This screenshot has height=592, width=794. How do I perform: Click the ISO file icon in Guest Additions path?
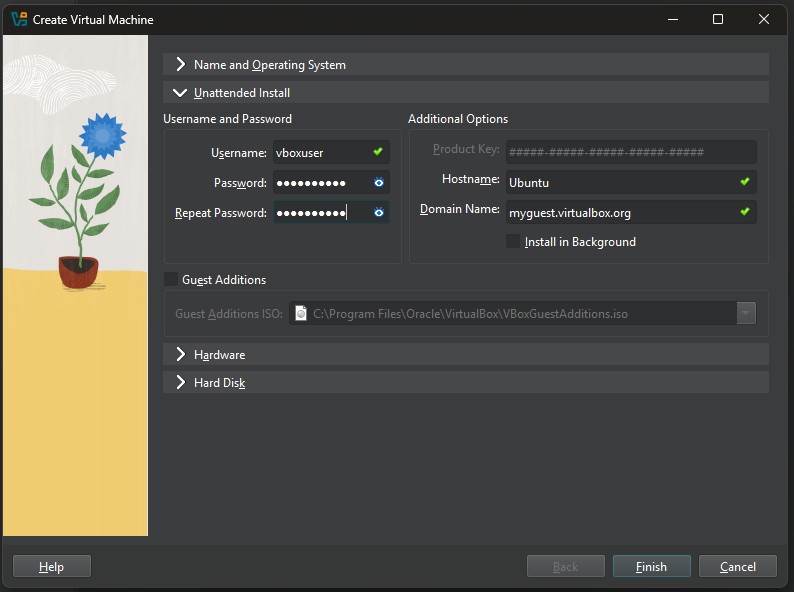point(301,314)
